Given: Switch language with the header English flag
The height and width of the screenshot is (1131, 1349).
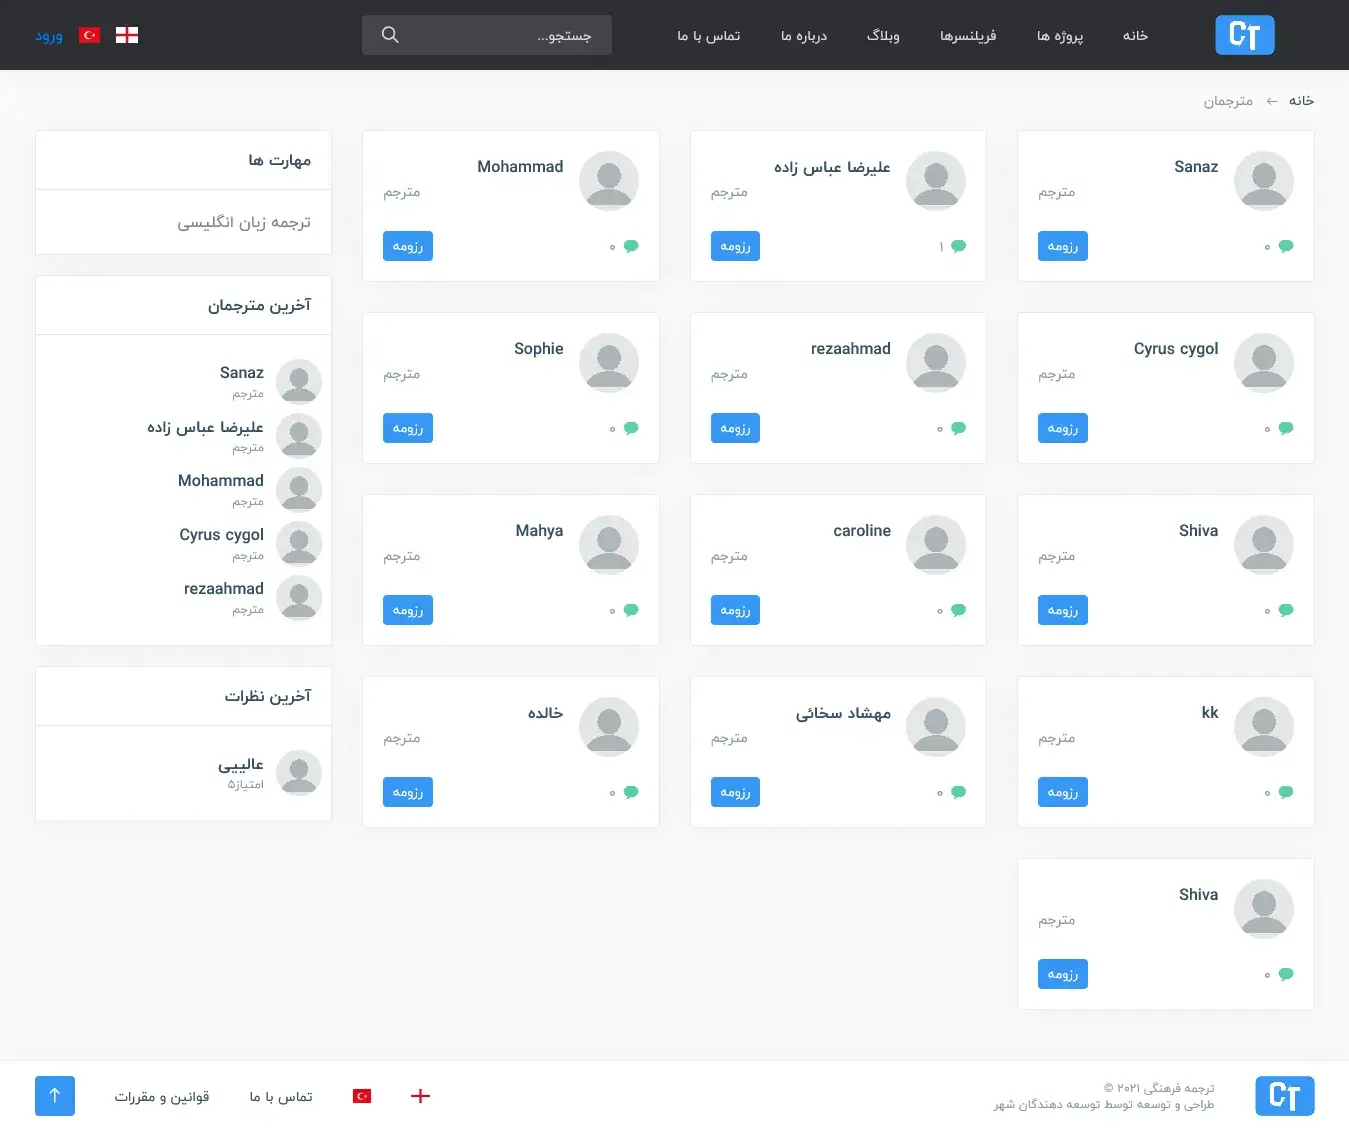Looking at the screenshot, I should coord(127,35).
